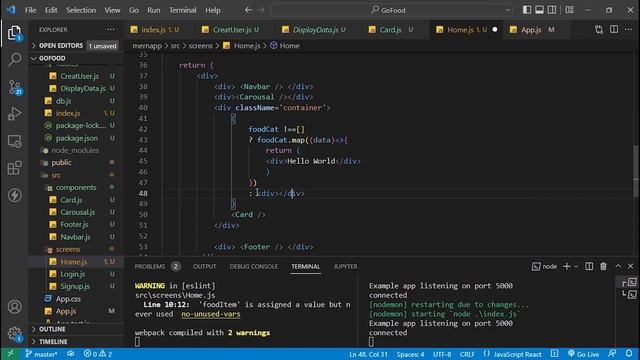This screenshot has width=640, height=360.
Task: Kill terminal with trash icon
Action: tap(603, 266)
